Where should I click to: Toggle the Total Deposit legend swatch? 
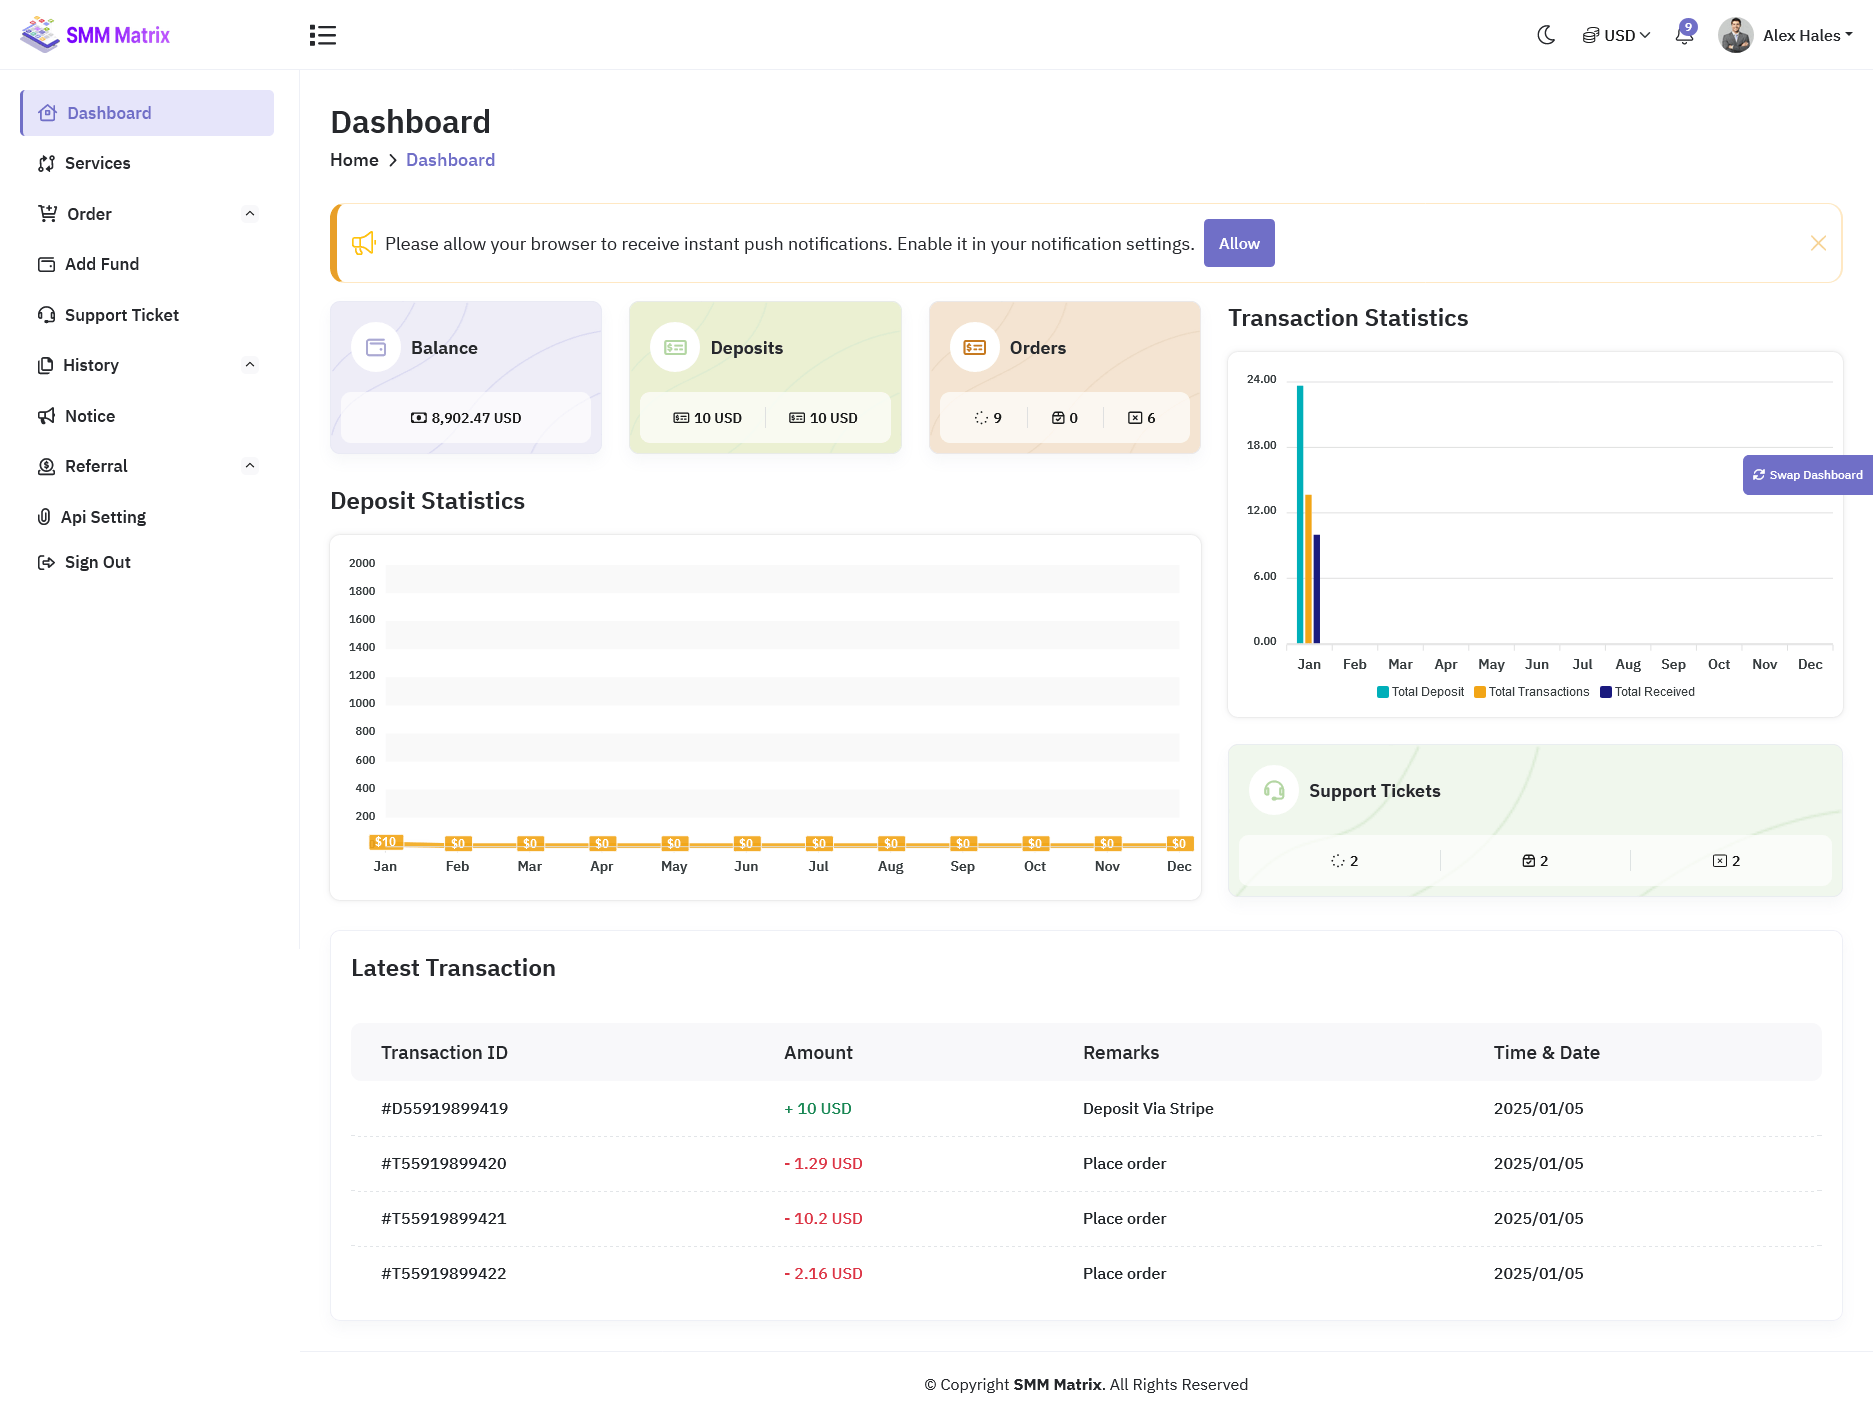[x=1383, y=692]
